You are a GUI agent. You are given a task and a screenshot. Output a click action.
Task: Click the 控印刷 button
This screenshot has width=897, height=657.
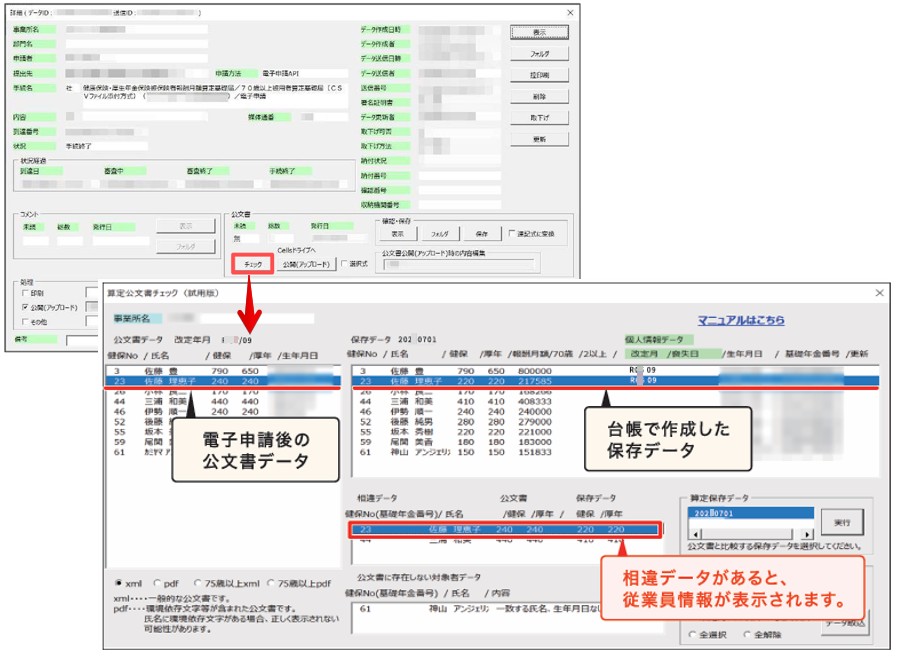pos(539,75)
